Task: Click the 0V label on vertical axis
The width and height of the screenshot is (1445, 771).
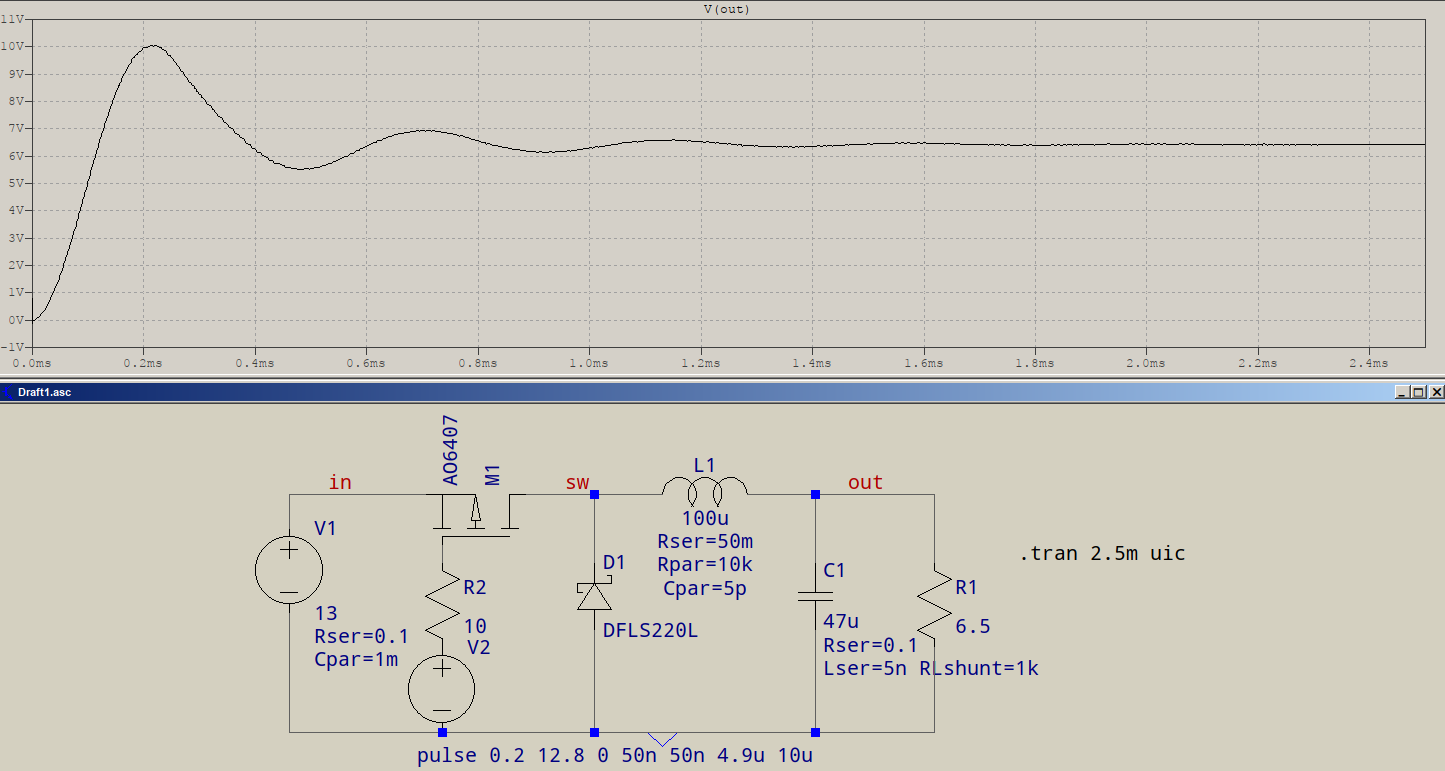Action: tap(16, 320)
